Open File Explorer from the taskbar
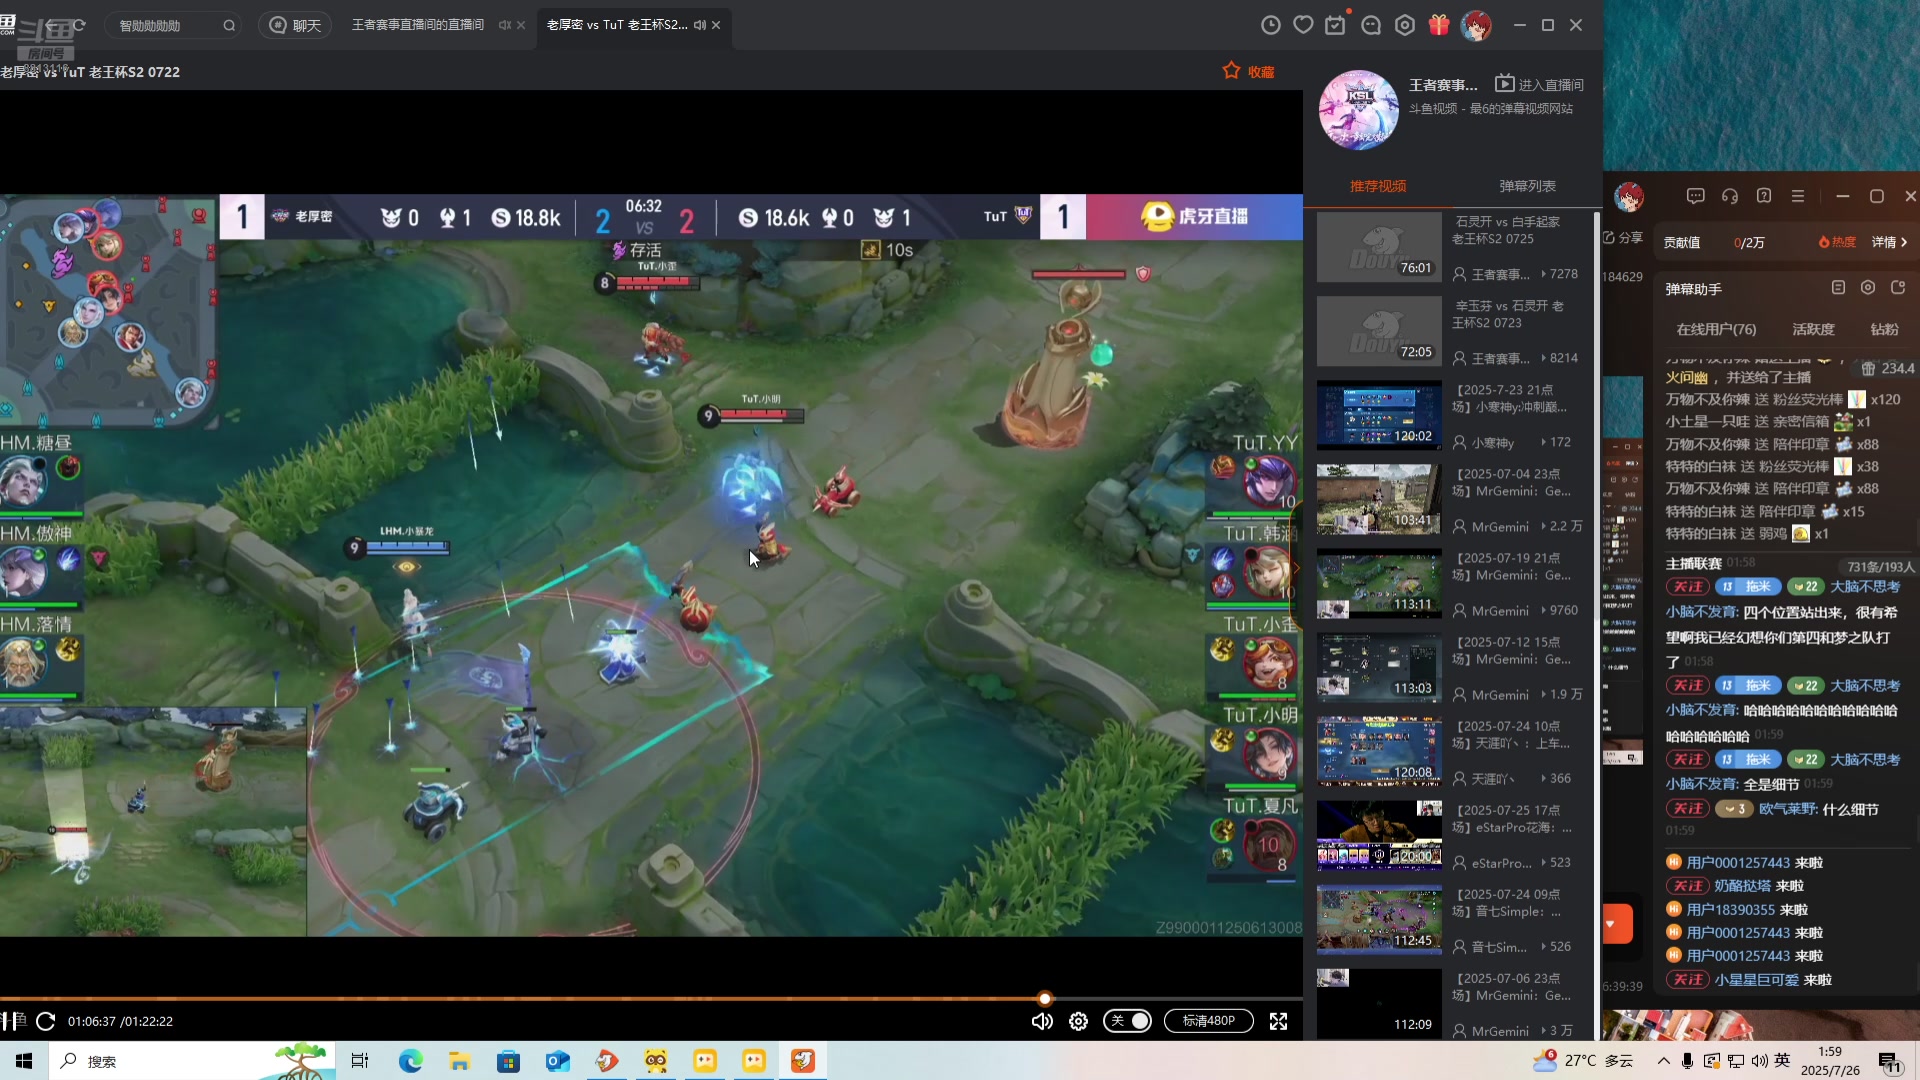 pyautogui.click(x=459, y=1061)
